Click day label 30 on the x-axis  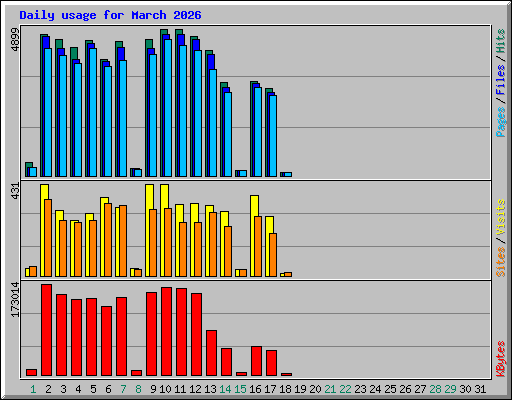coord(465,389)
